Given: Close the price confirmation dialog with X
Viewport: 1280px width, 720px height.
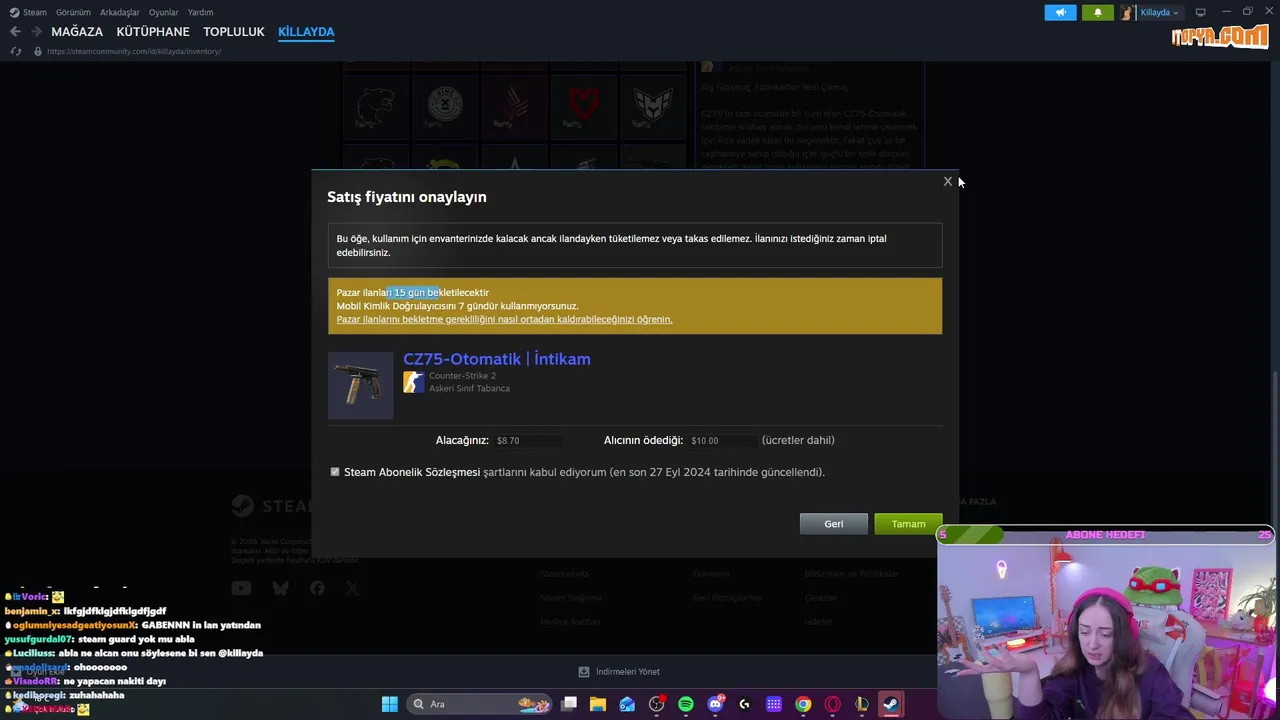Looking at the screenshot, I should coord(947,182).
